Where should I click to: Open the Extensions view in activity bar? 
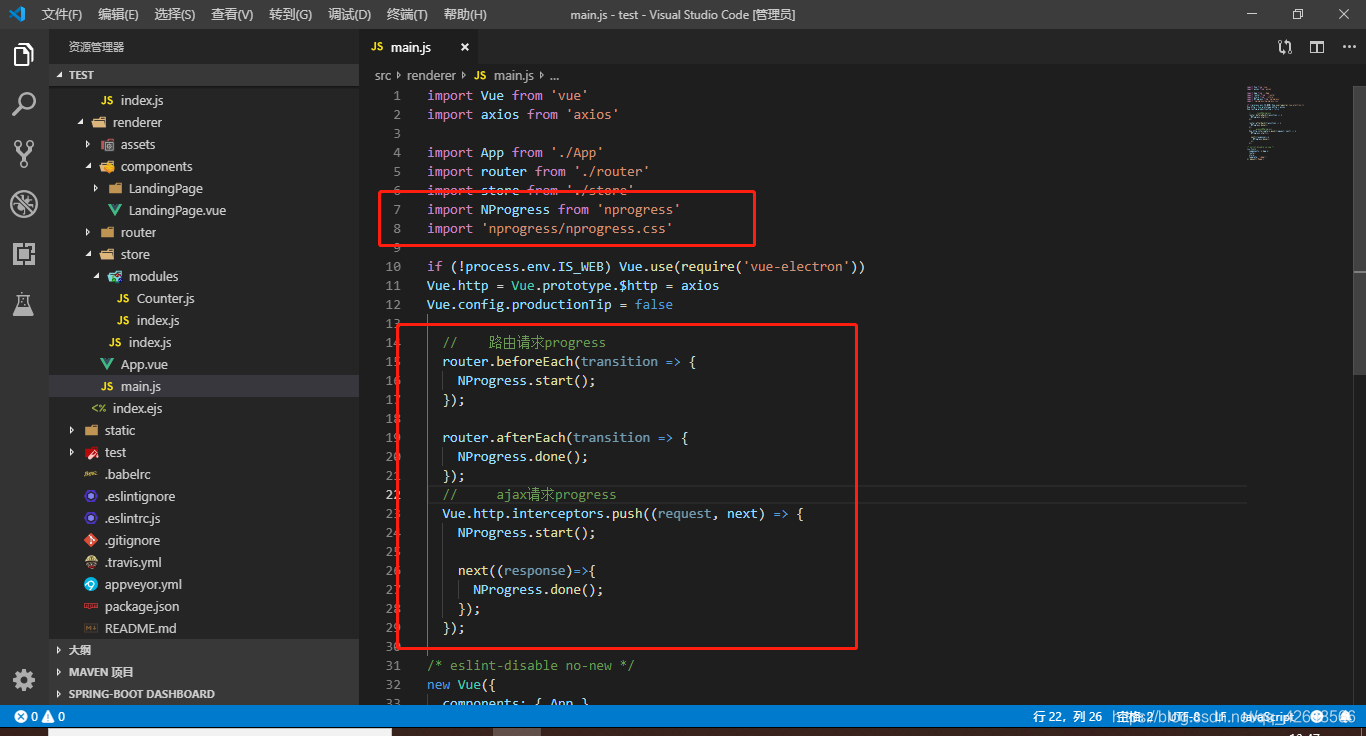[x=24, y=253]
